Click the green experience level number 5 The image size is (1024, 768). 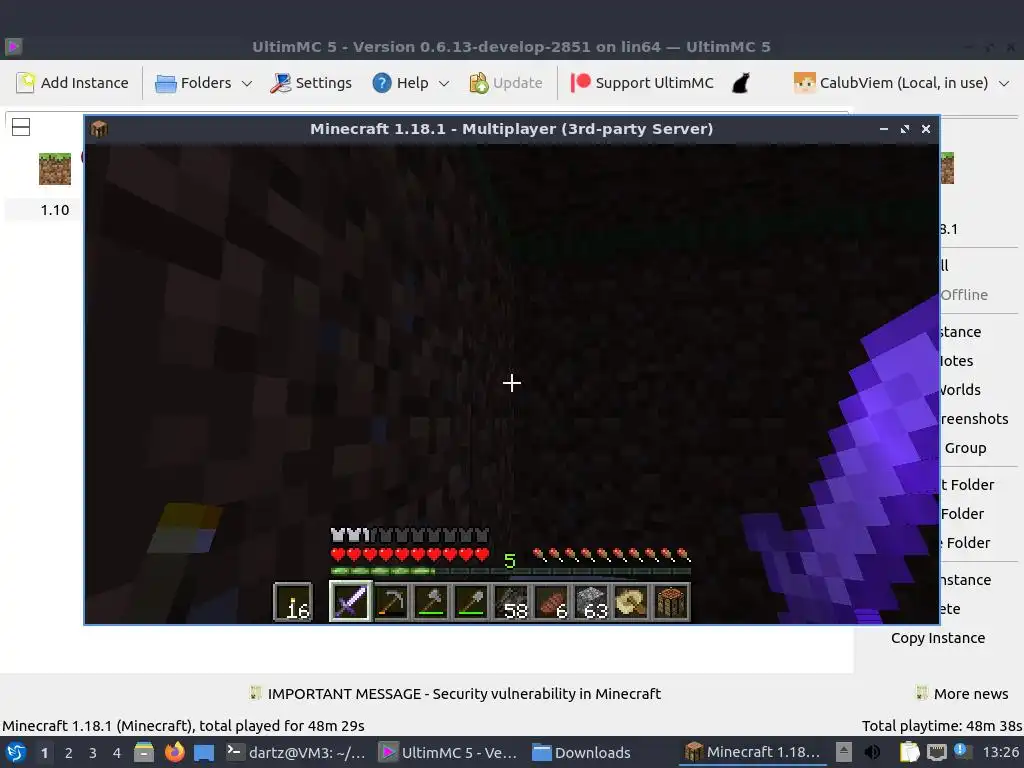[x=510, y=561]
